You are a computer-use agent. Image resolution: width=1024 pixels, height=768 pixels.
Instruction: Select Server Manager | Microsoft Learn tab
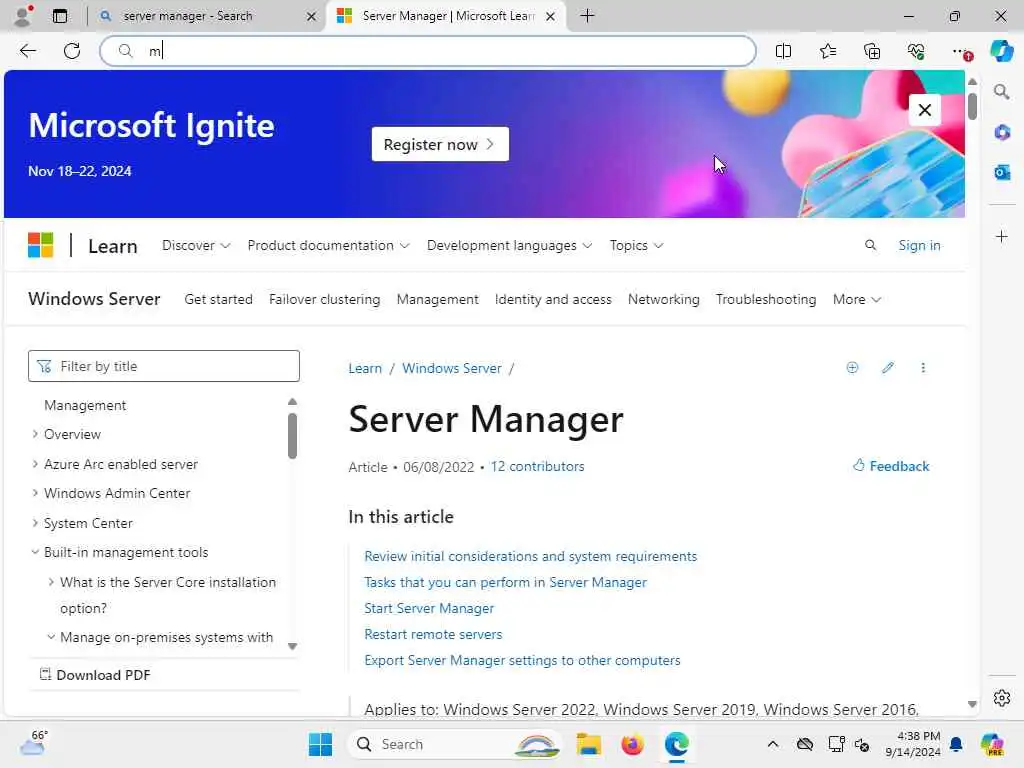pos(446,16)
